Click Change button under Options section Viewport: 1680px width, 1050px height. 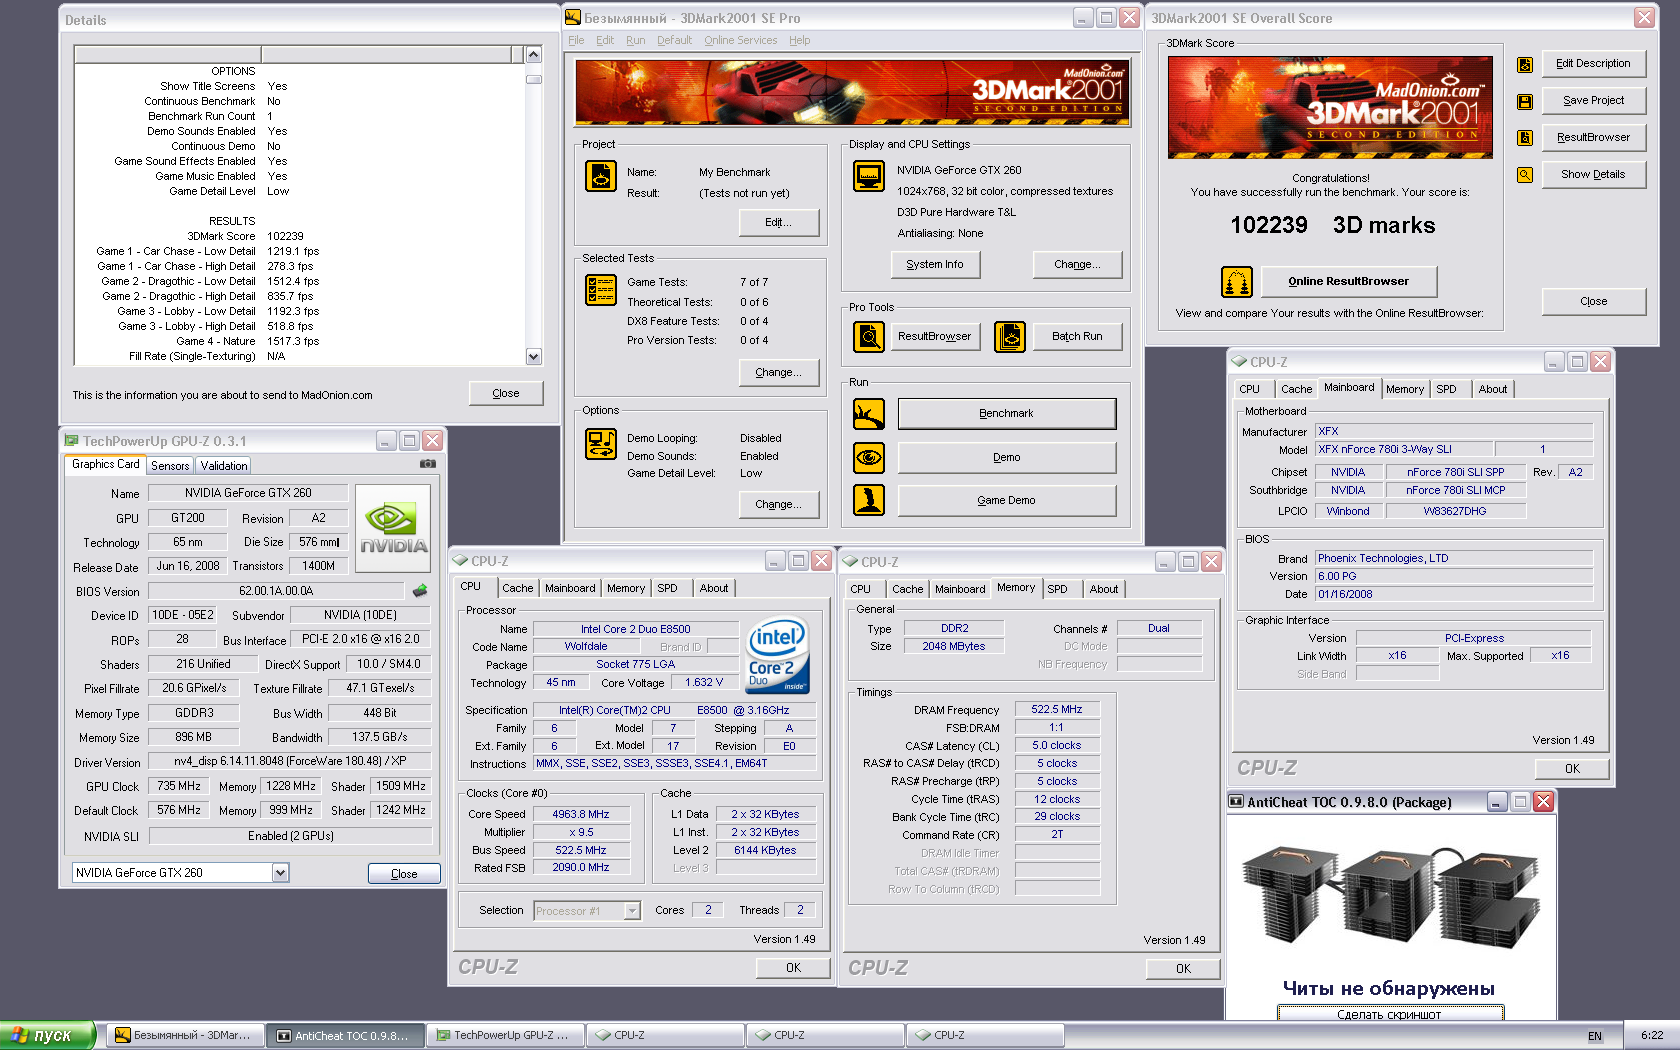[x=779, y=505]
